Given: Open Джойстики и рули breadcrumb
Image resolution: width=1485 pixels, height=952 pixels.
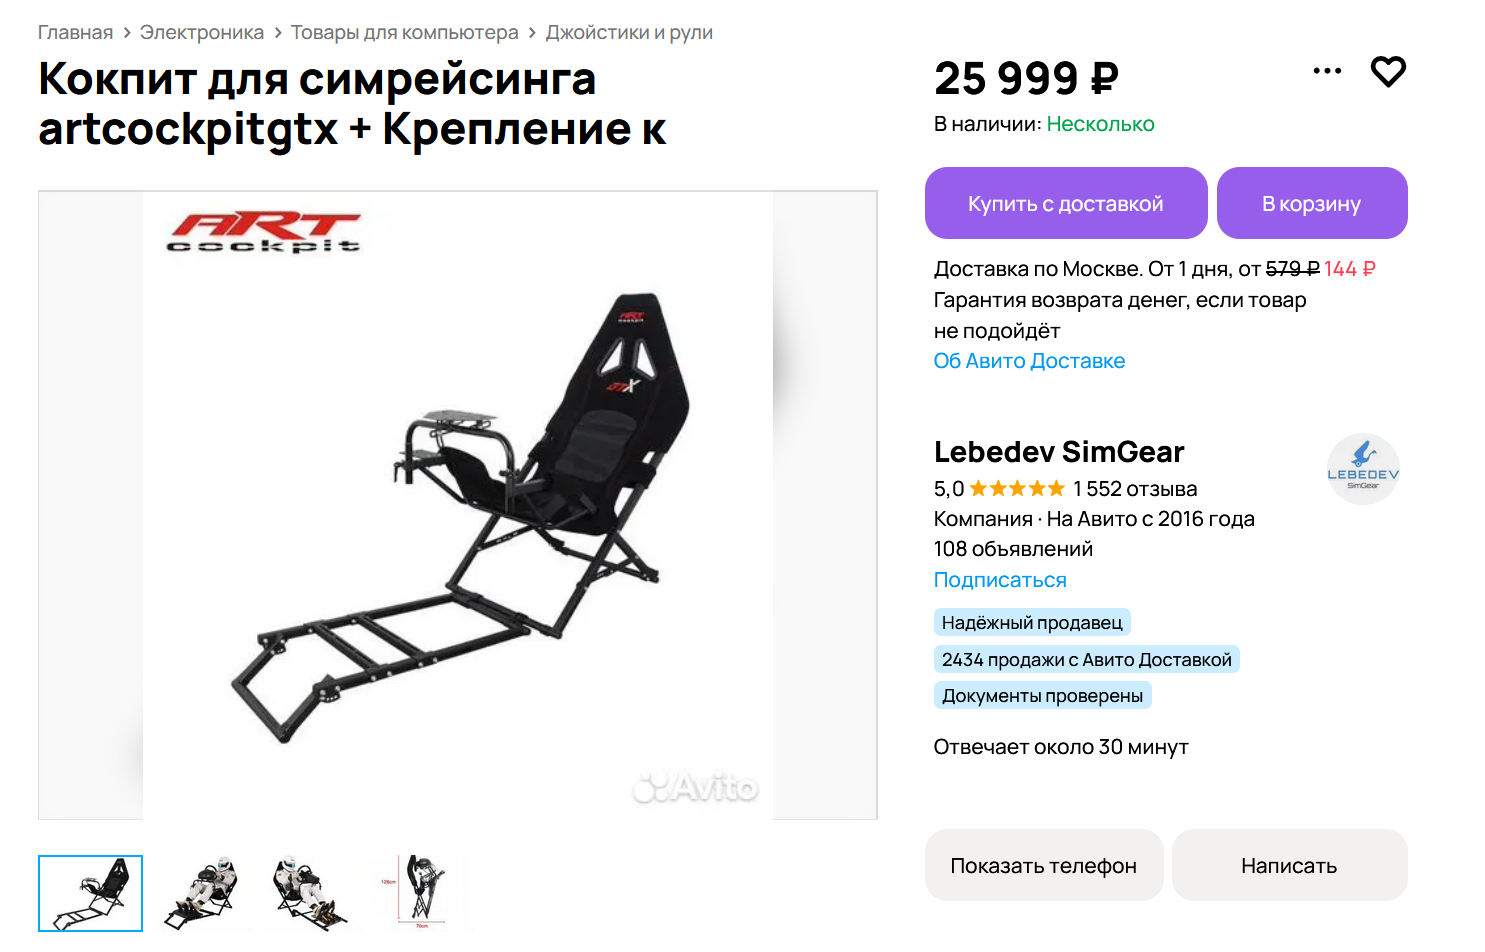Looking at the screenshot, I should (x=629, y=32).
